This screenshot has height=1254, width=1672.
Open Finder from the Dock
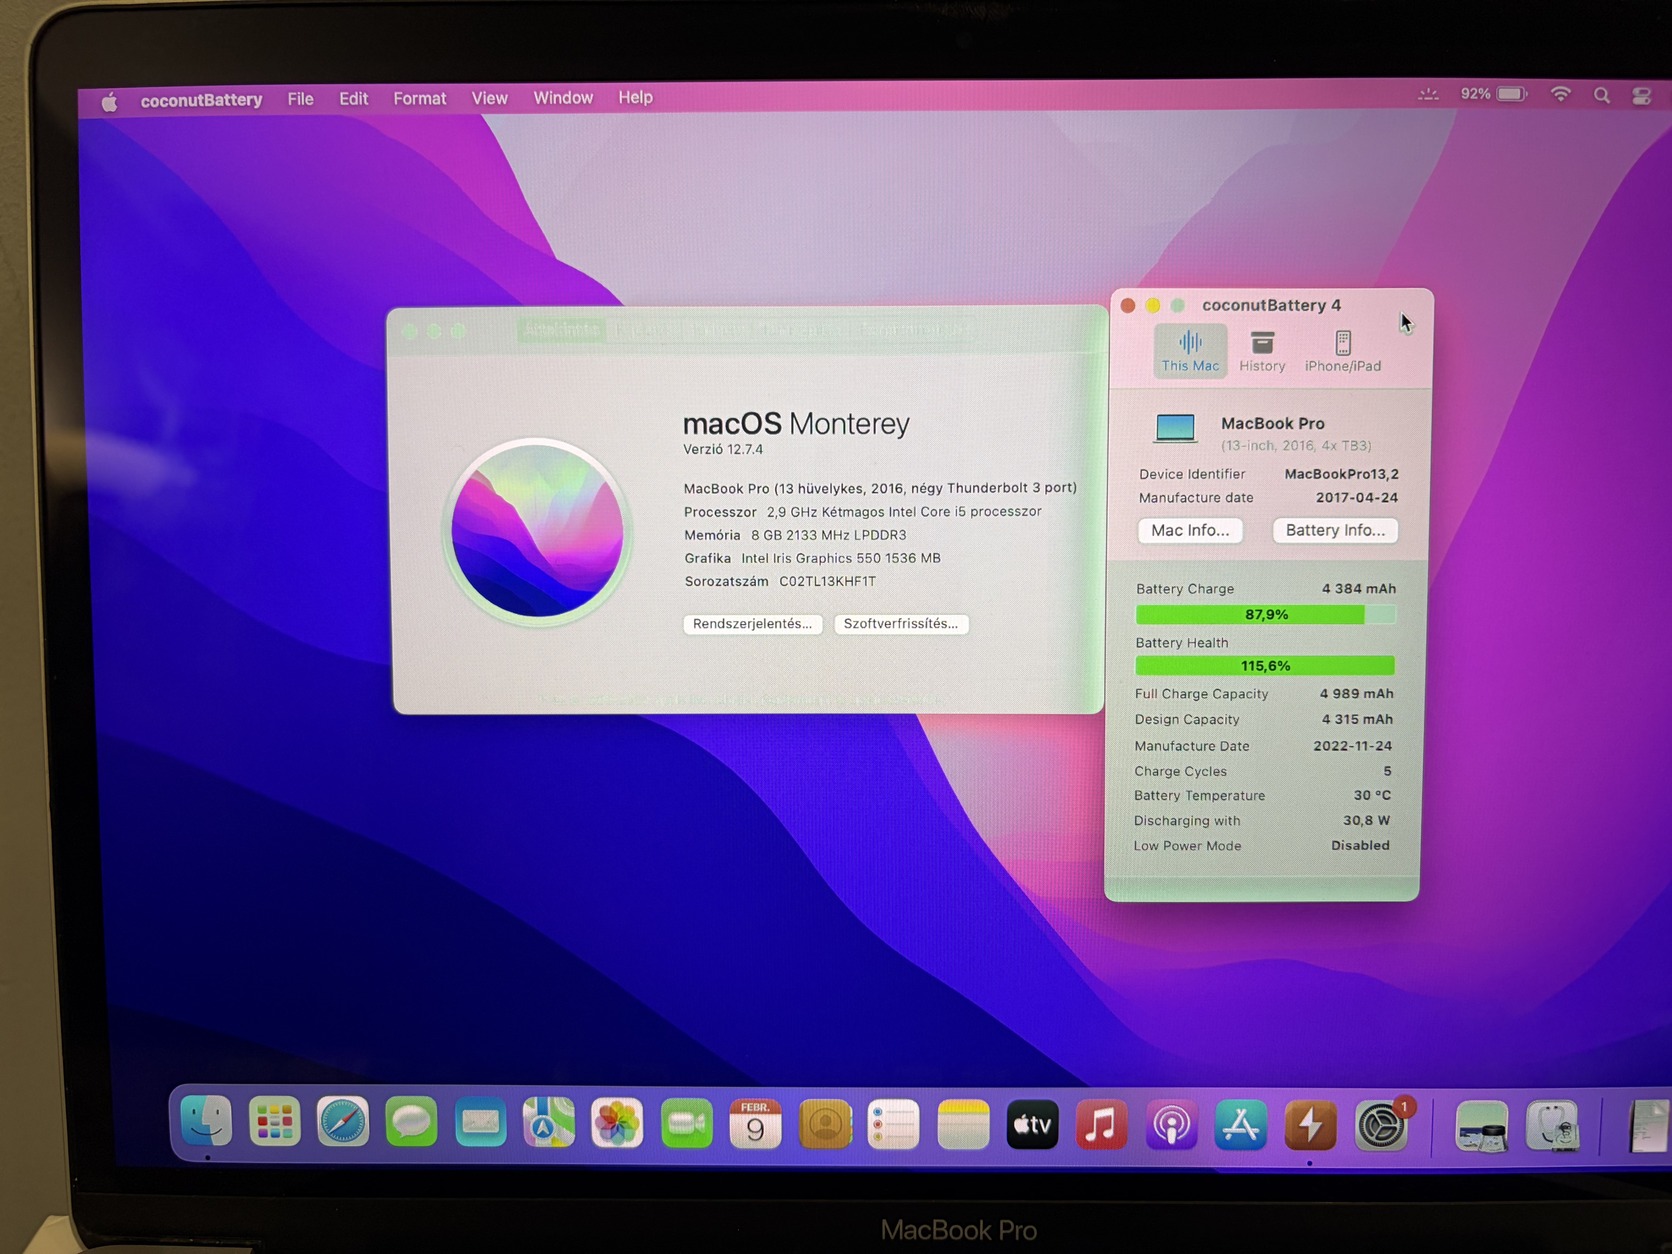point(206,1121)
